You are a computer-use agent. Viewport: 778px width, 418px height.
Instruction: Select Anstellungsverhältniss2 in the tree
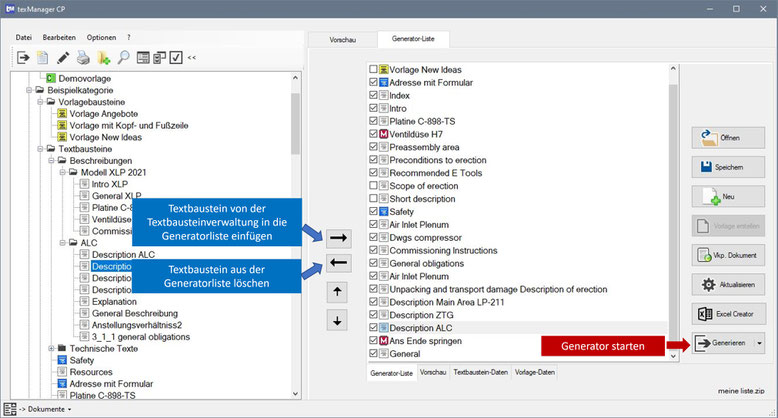(137, 325)
